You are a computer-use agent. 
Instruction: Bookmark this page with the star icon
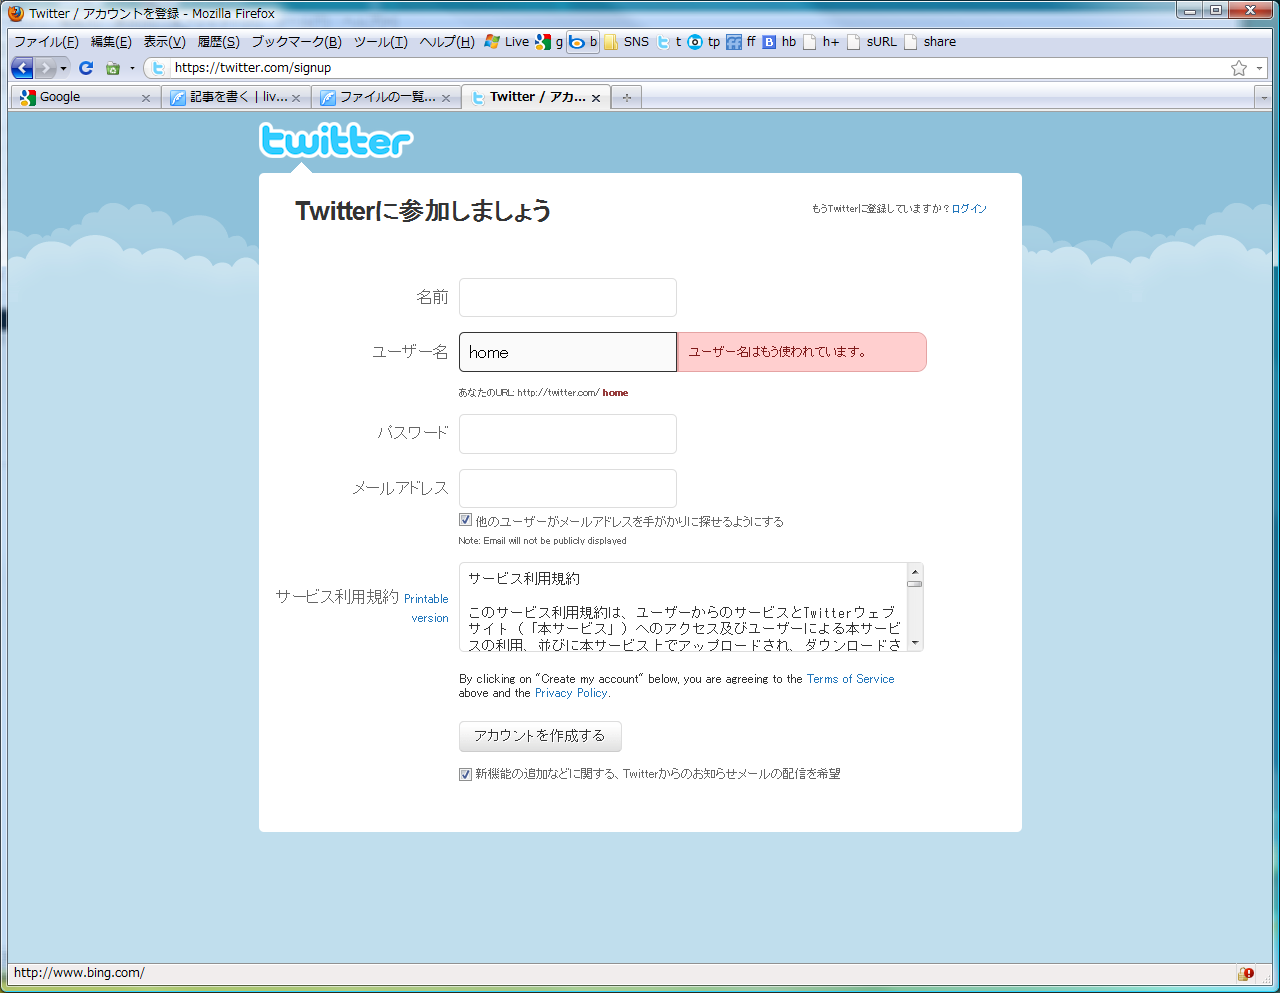click(1239, 68)
